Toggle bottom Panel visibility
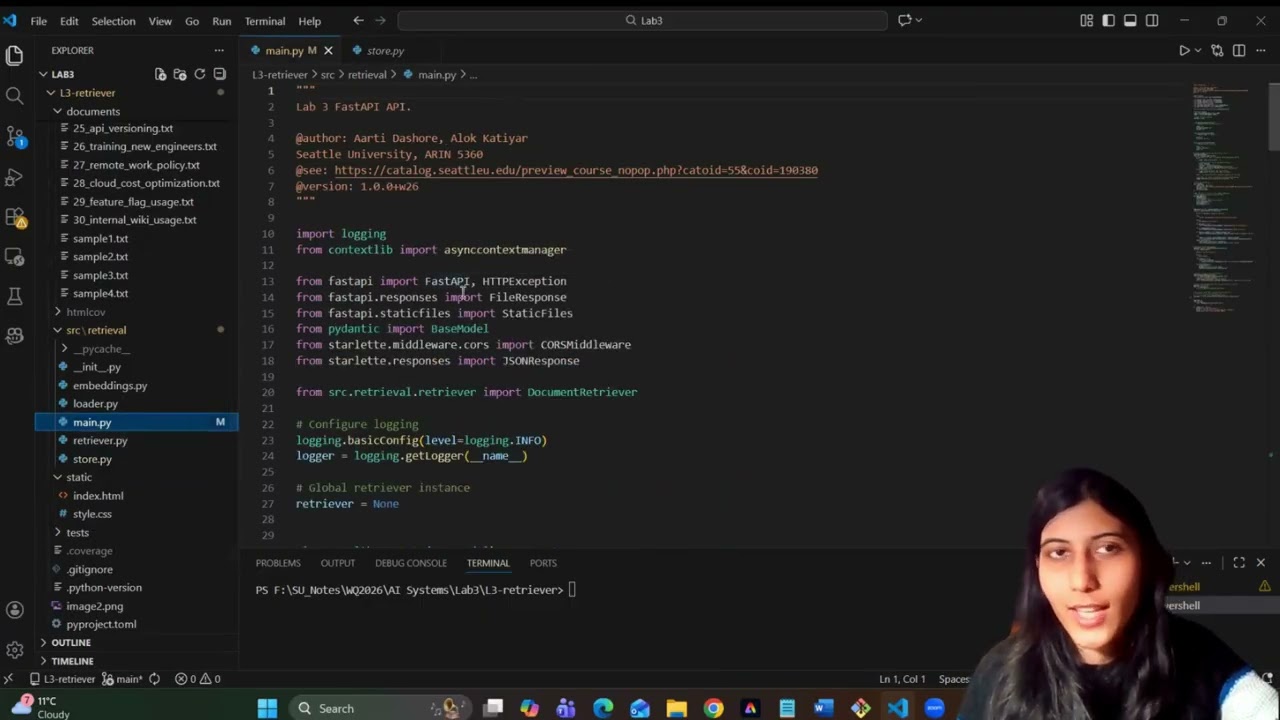 click(x=1130, y=20)
